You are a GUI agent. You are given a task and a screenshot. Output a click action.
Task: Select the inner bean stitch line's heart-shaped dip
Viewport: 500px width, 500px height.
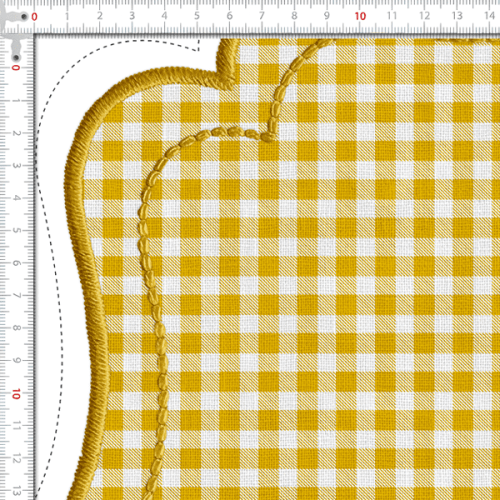pos(267,135)
